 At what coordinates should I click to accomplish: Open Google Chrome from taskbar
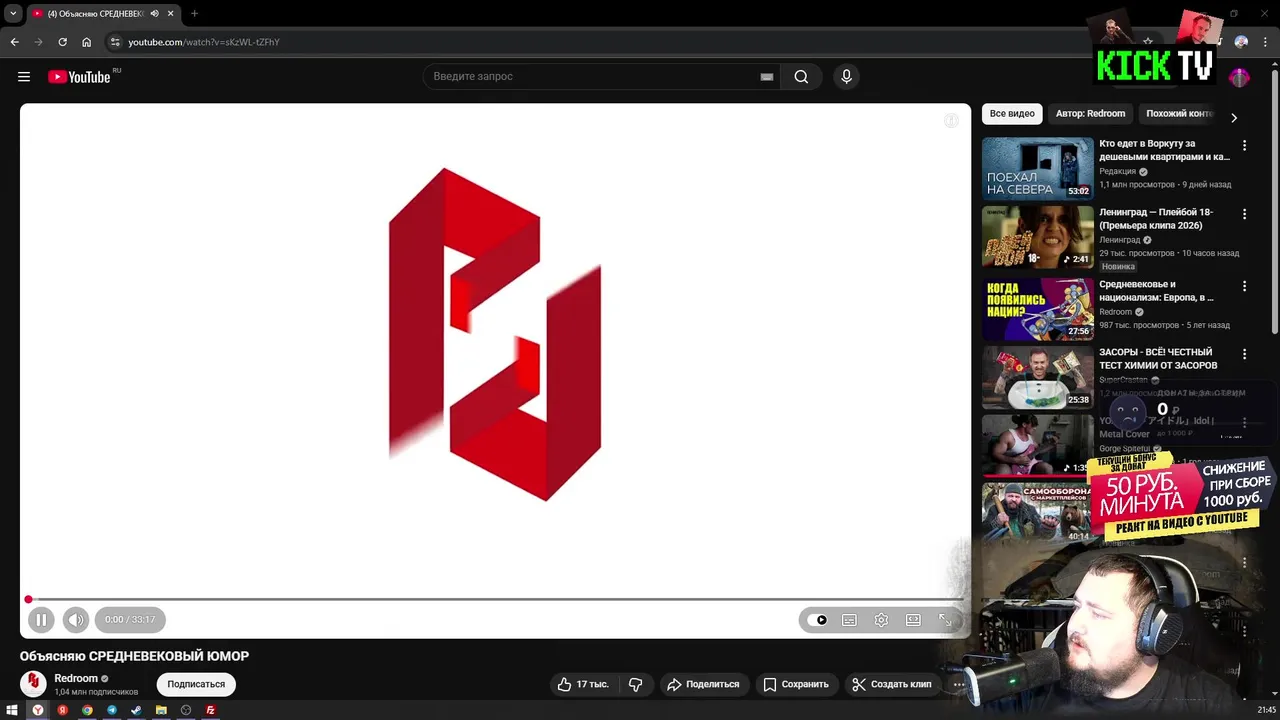point(87,710)
